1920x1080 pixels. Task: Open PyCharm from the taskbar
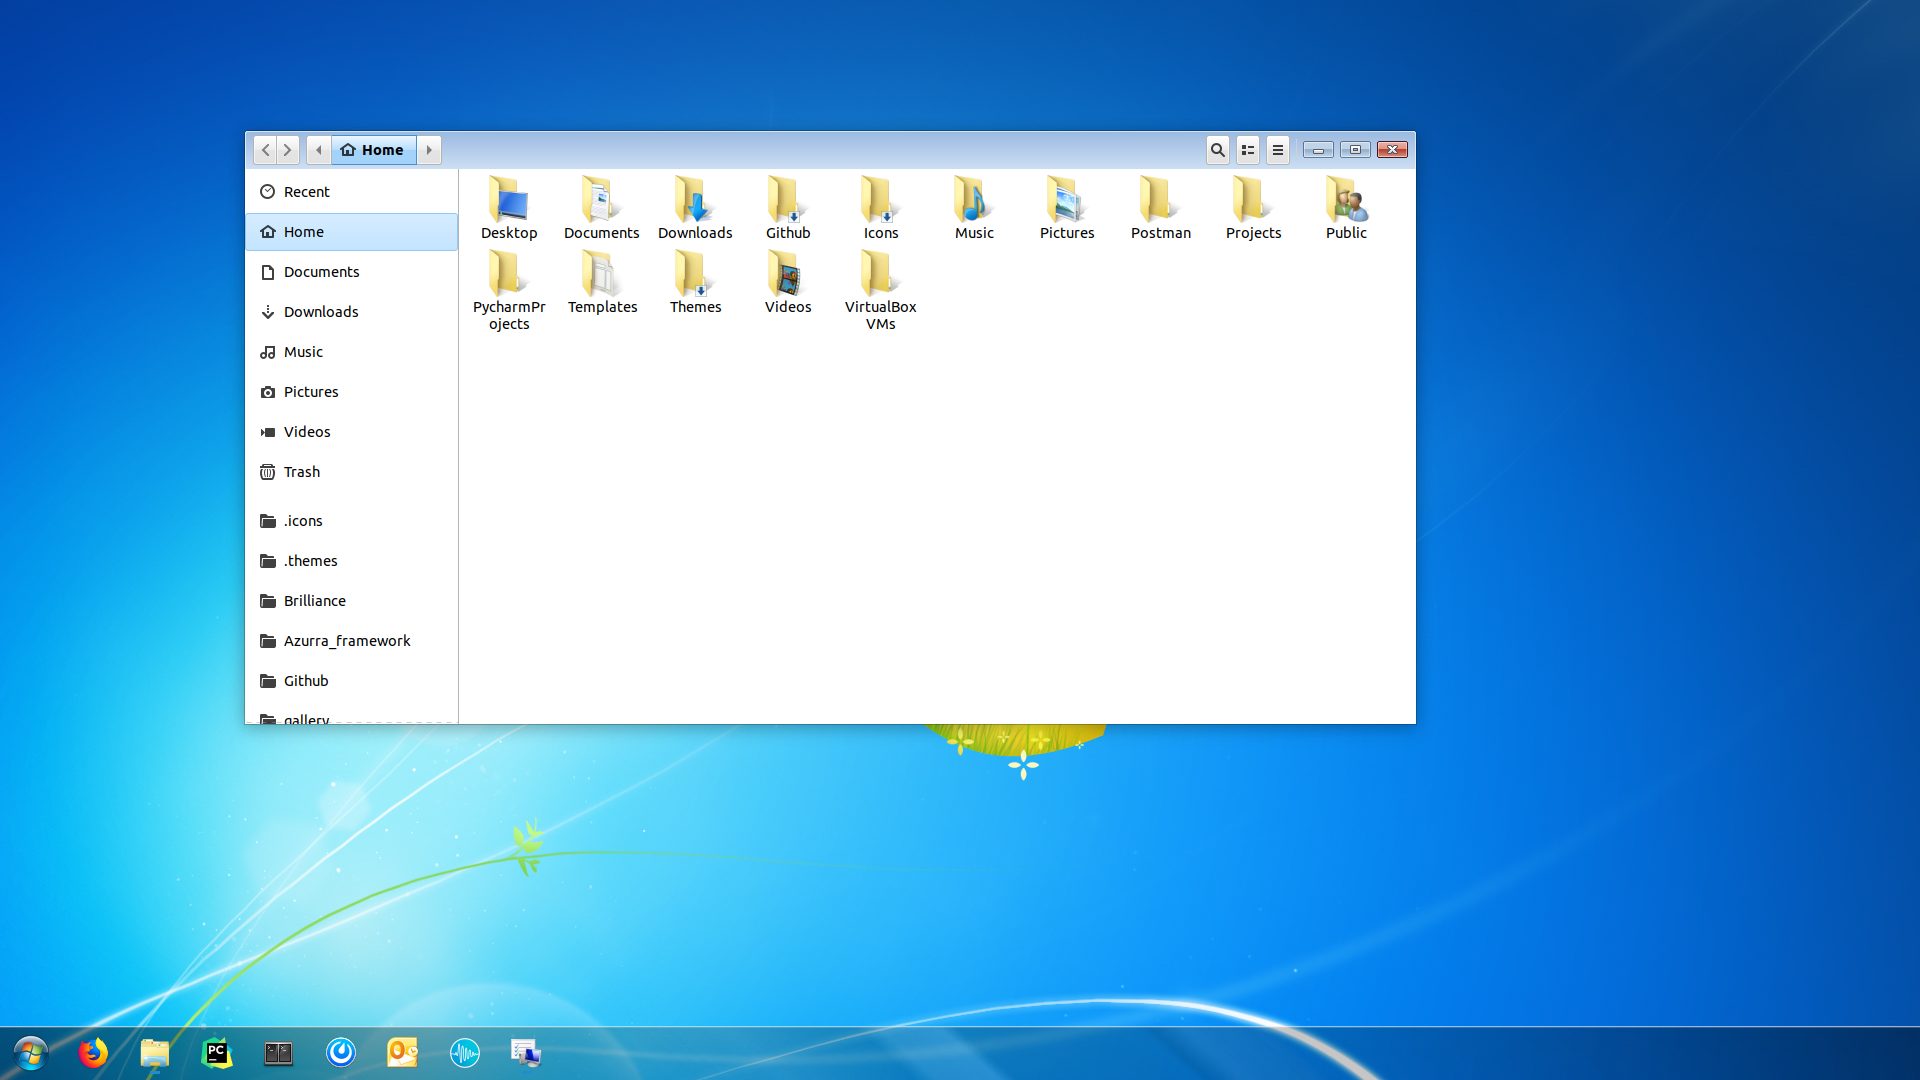(217, 1053)
